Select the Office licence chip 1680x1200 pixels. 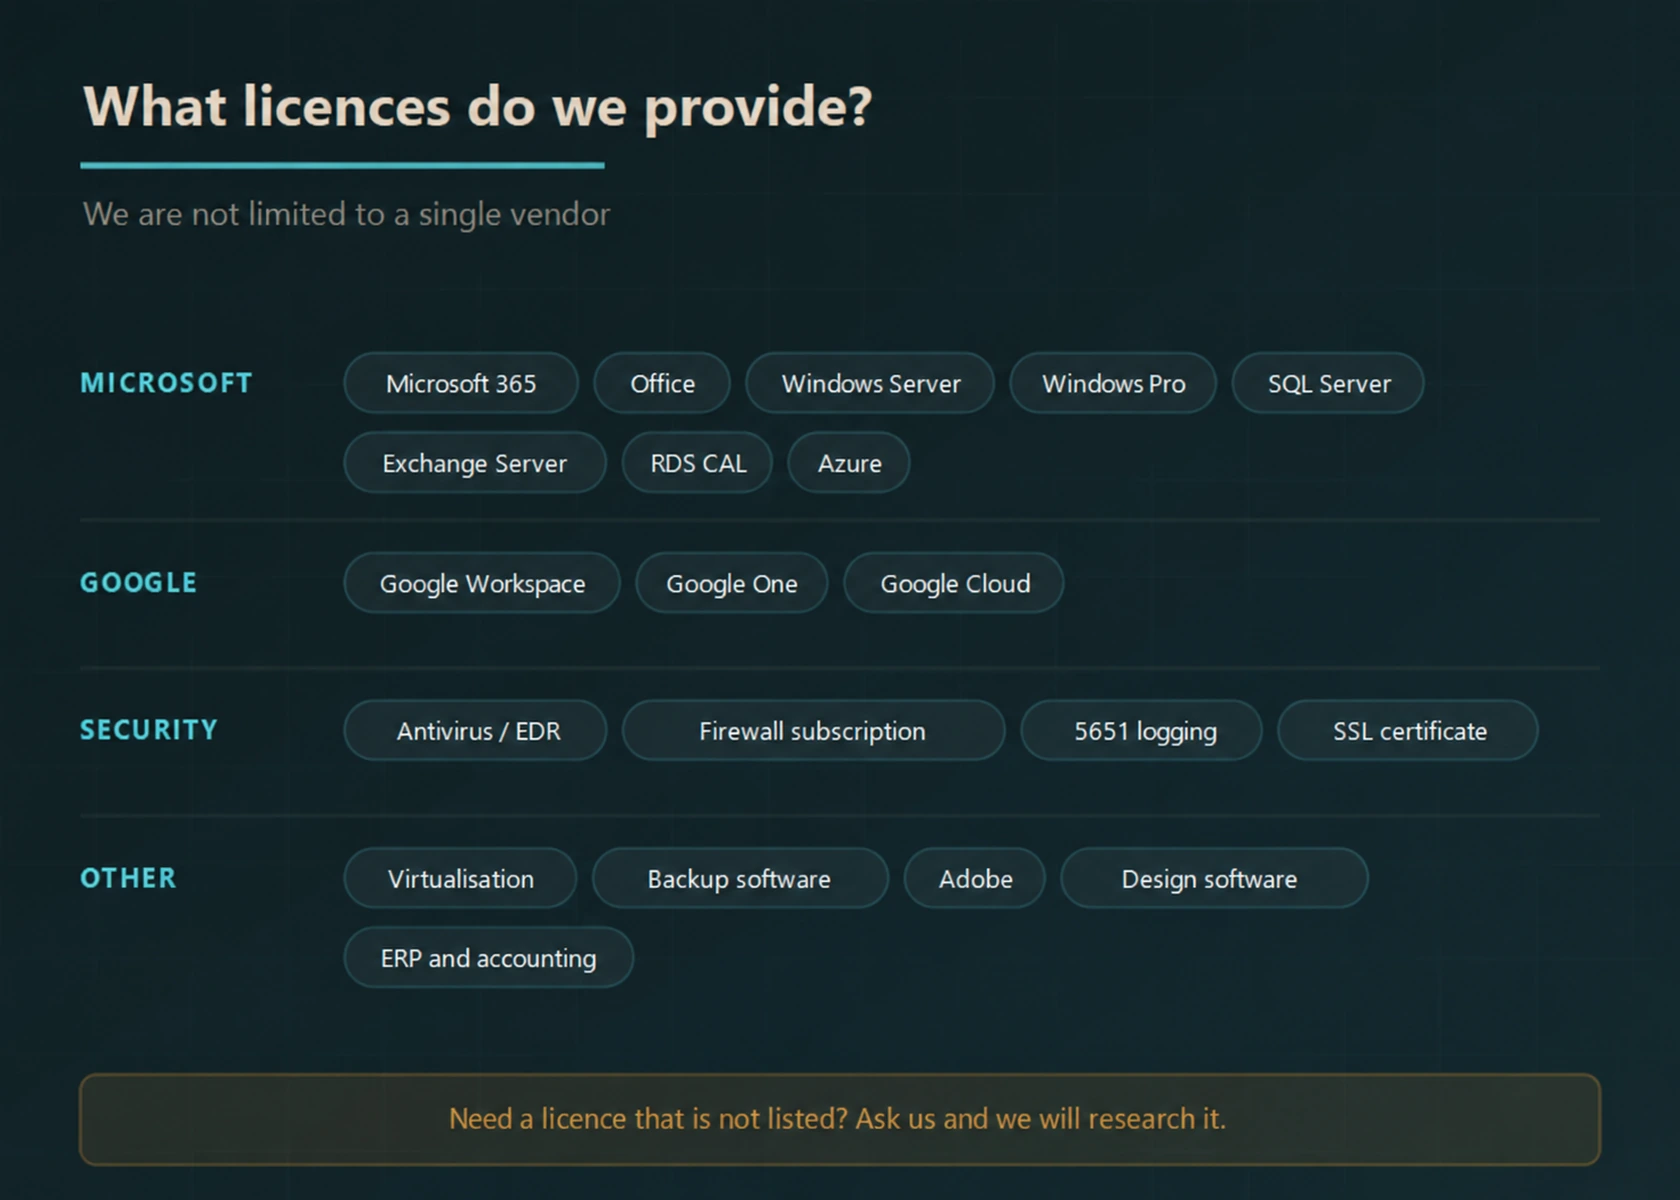(662, 383)
